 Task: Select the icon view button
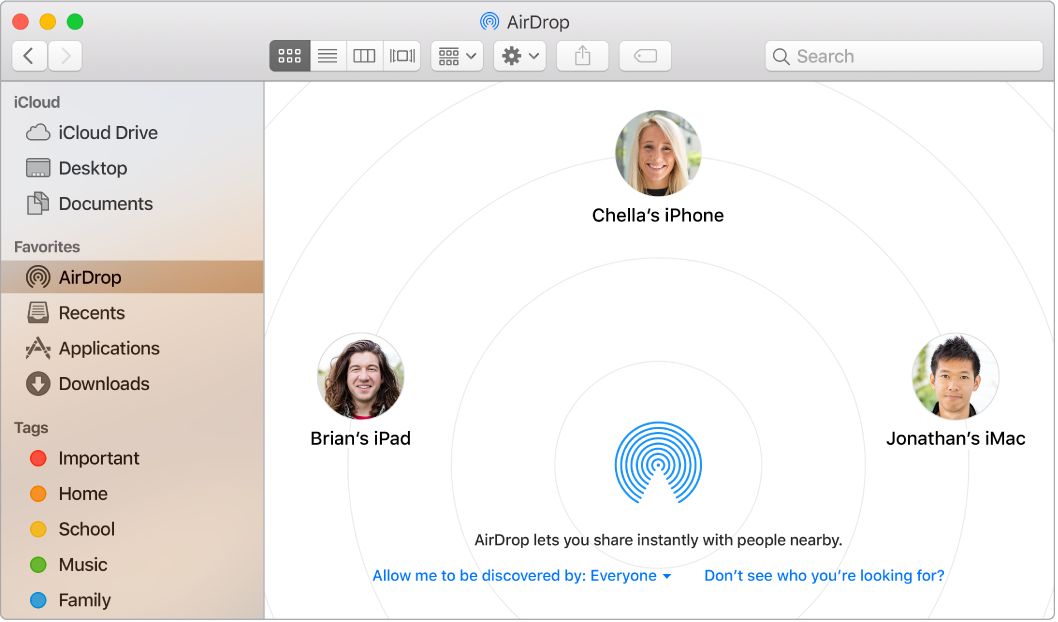(289, 56)
